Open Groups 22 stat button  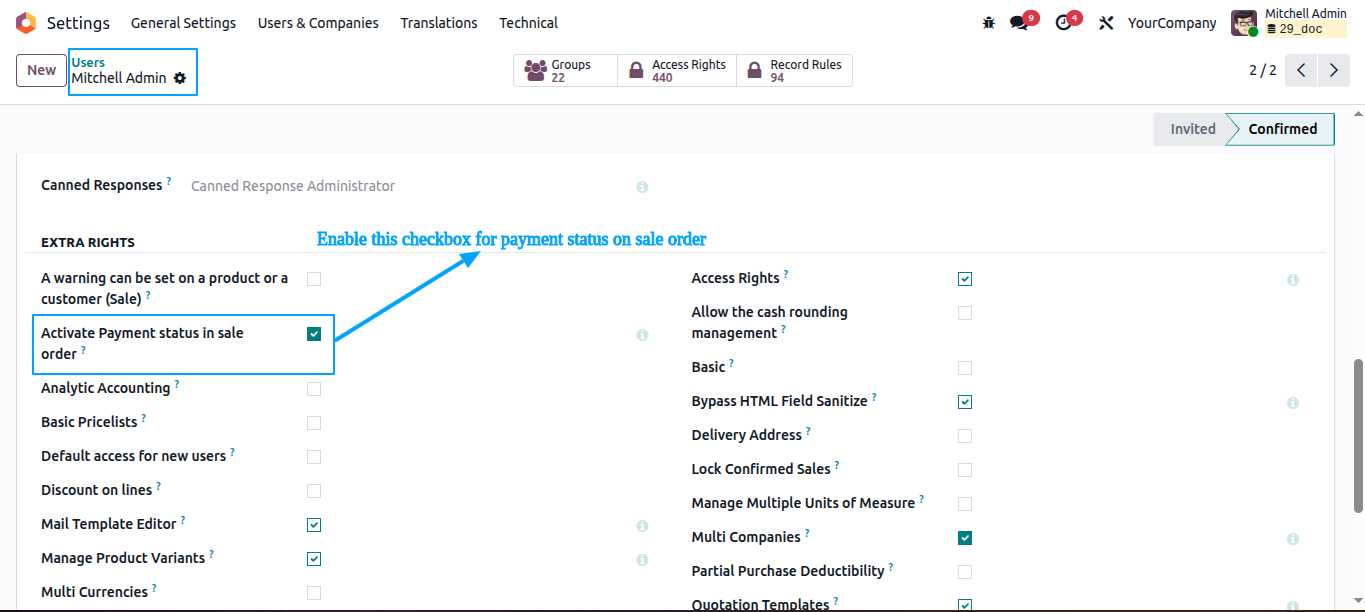pyautogui.click(x=565, y=70)
